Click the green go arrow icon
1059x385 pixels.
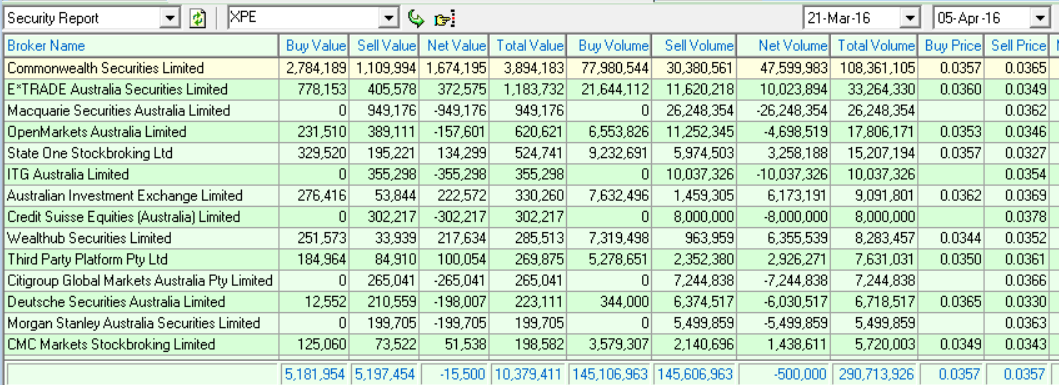(x=416, y=18)
